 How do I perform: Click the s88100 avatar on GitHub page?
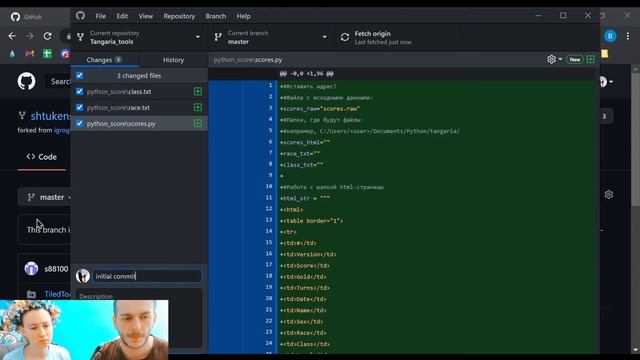[31, 269]
